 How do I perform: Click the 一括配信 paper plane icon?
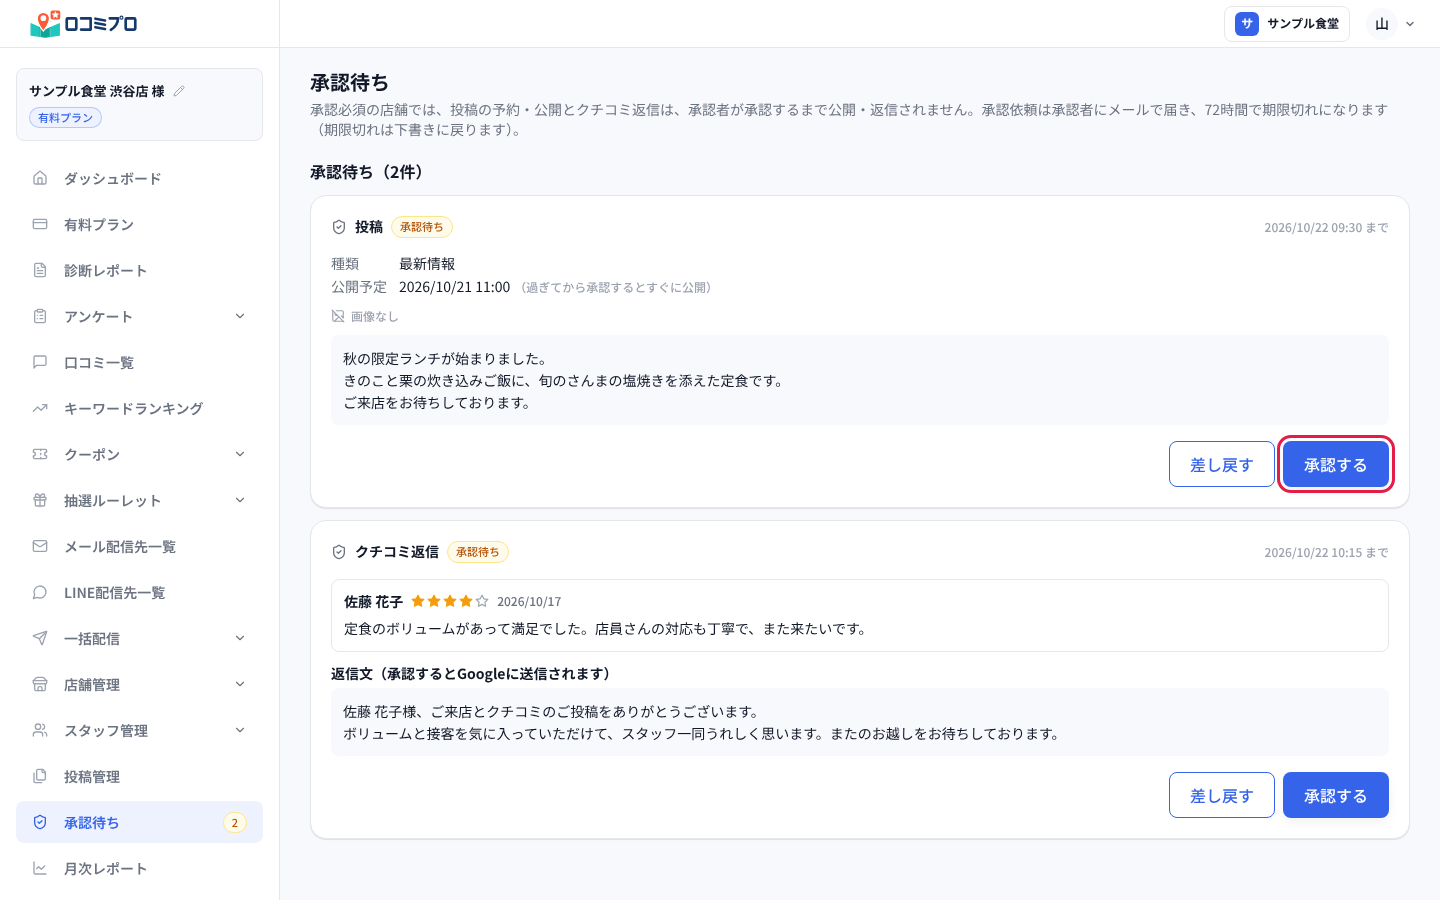pyautogui.click(x=40, y=638)
